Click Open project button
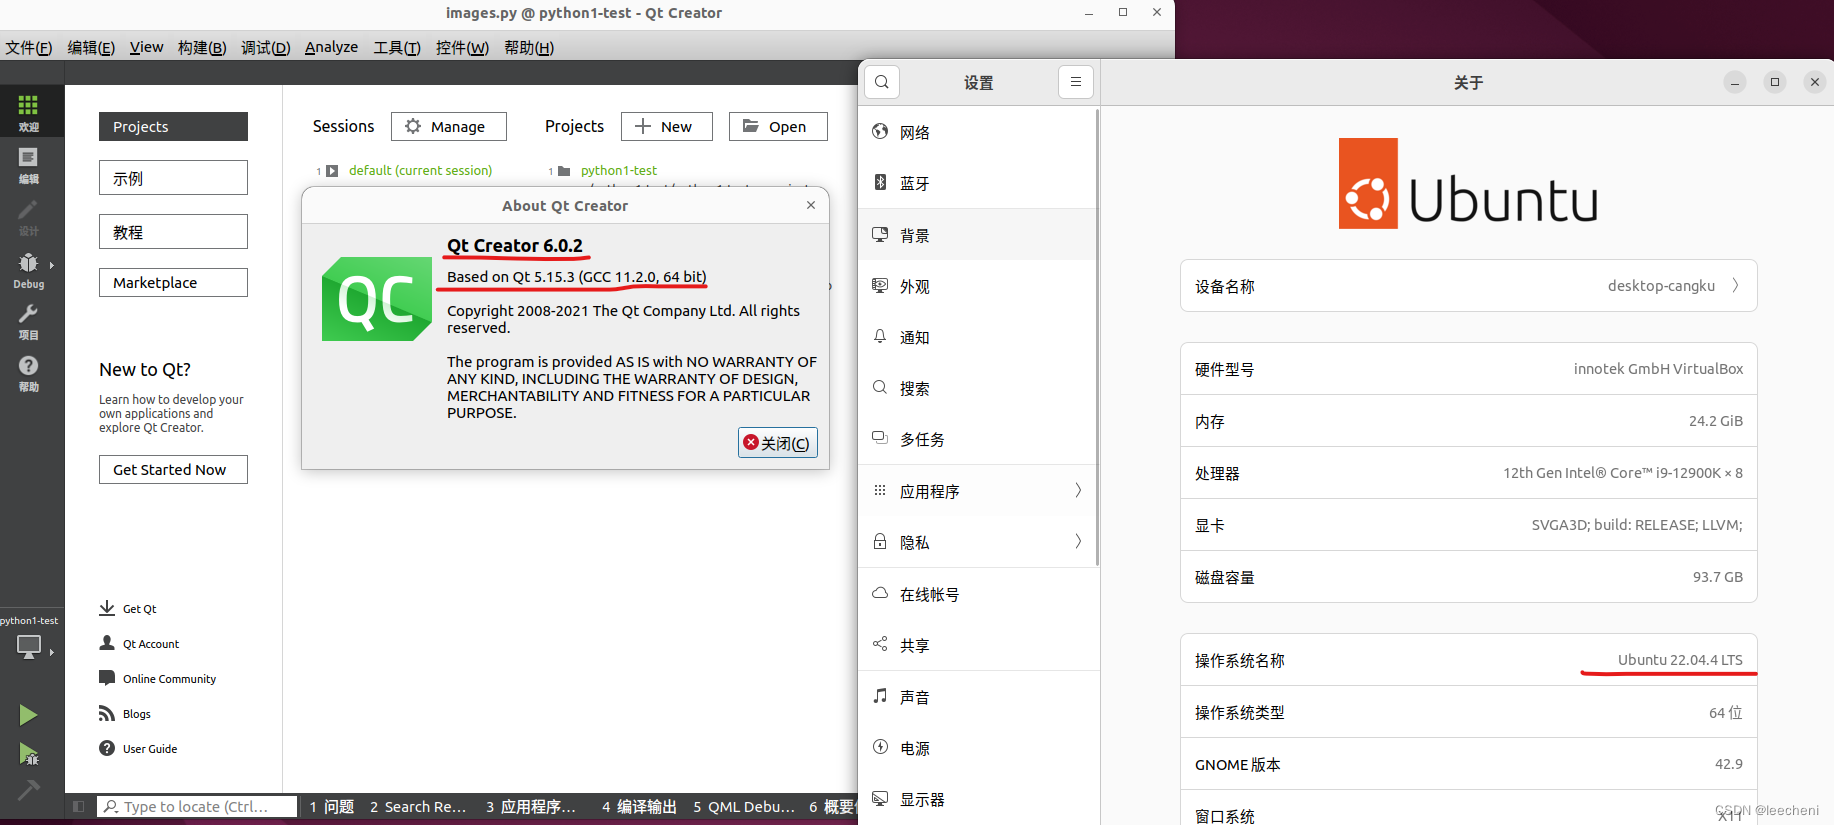1834x825 pixels. (x=778, y=126)
